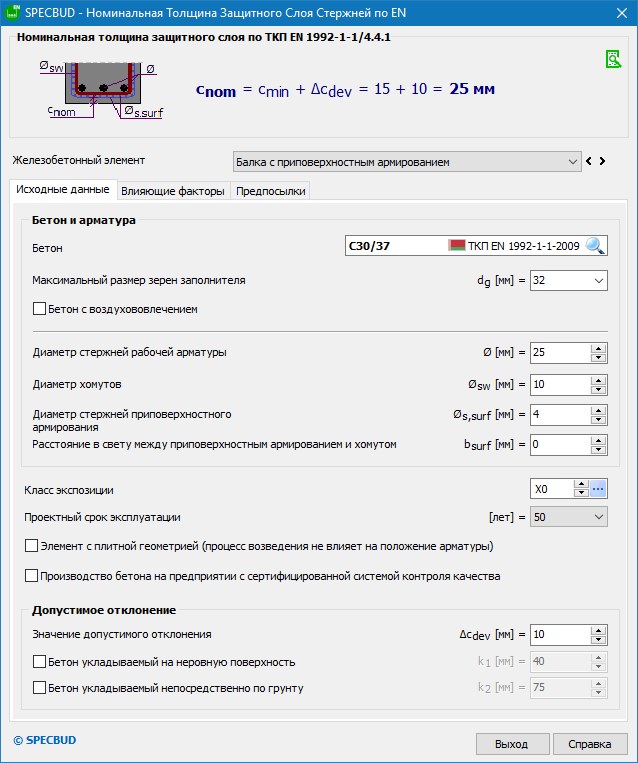Viewport: 638px width, 763px height.
Task: Expand maximum aggregate size dg dropdown
Action: click(598, 281)
